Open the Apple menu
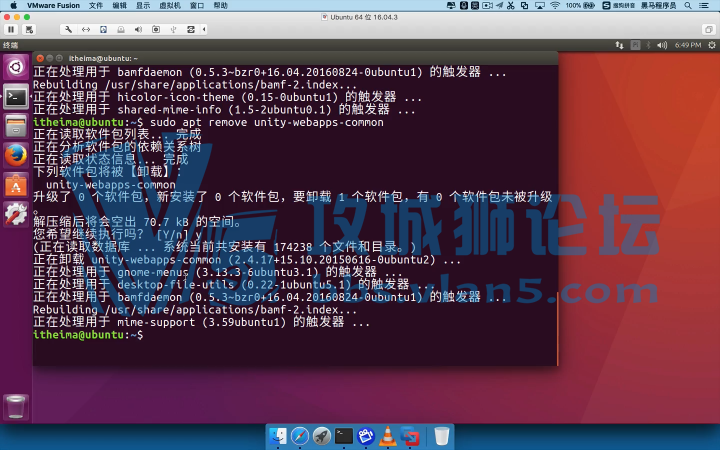Image resolution: width=720 pixels, height=450 pixels. click(13, 6)
